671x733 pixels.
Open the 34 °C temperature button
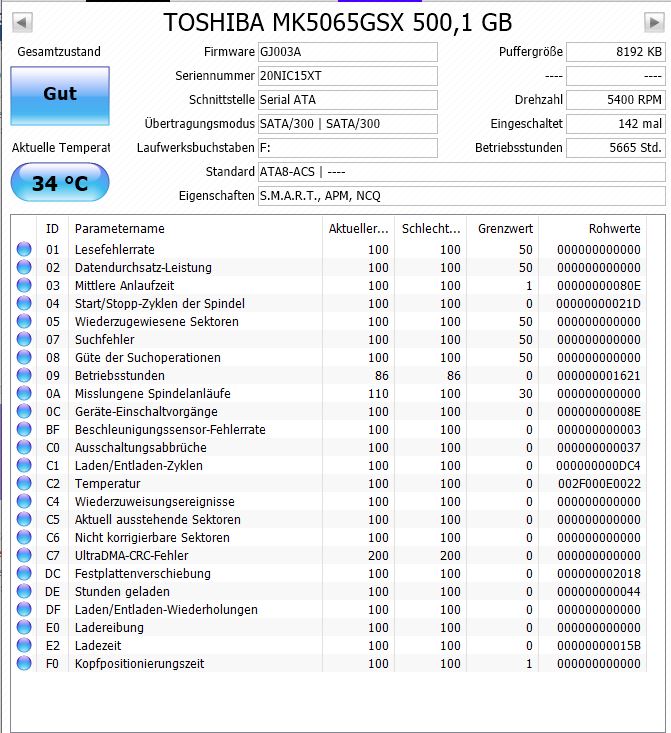tap(60, 182)
